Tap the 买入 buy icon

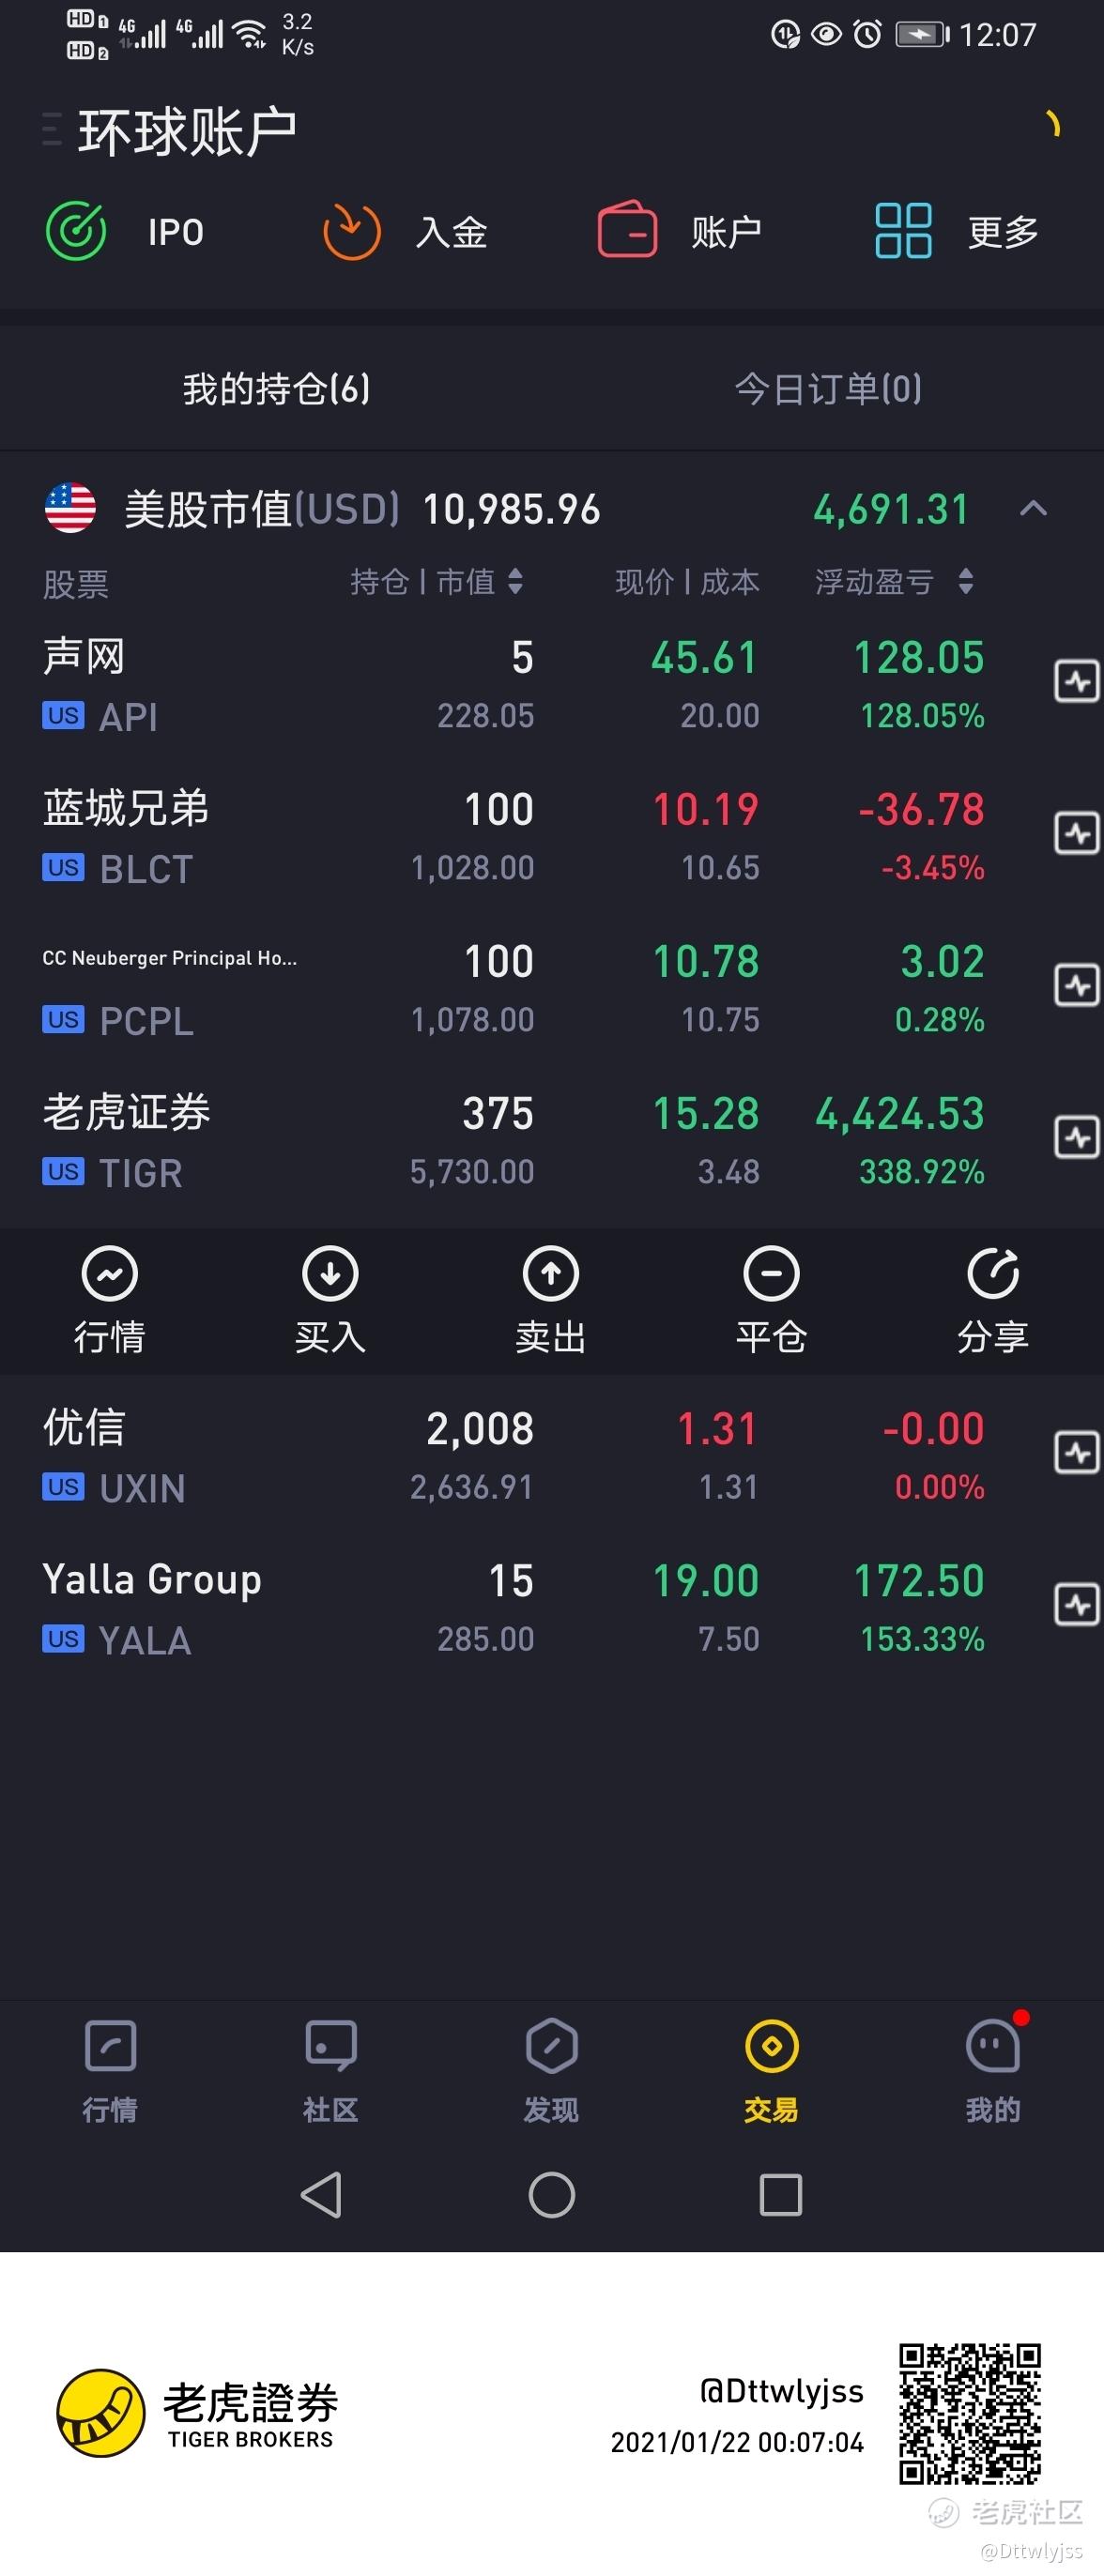coord(330,1273)
